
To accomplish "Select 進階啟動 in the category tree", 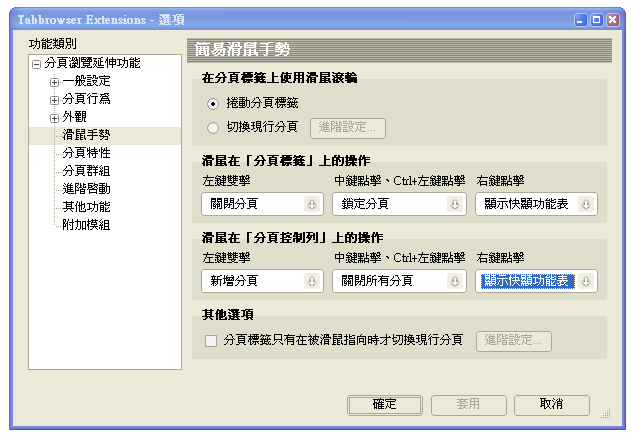I will (86, 189).
